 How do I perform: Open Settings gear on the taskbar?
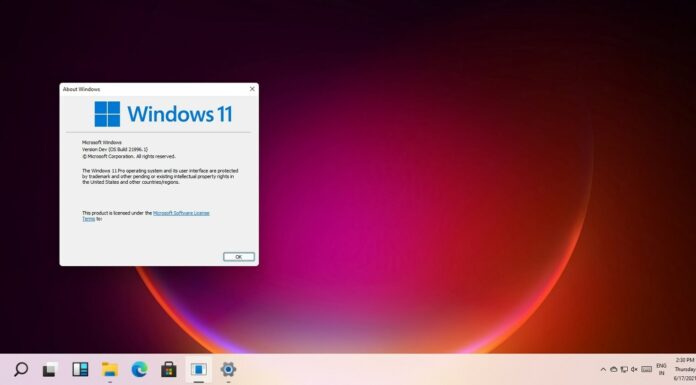click(x=228, y=369)
